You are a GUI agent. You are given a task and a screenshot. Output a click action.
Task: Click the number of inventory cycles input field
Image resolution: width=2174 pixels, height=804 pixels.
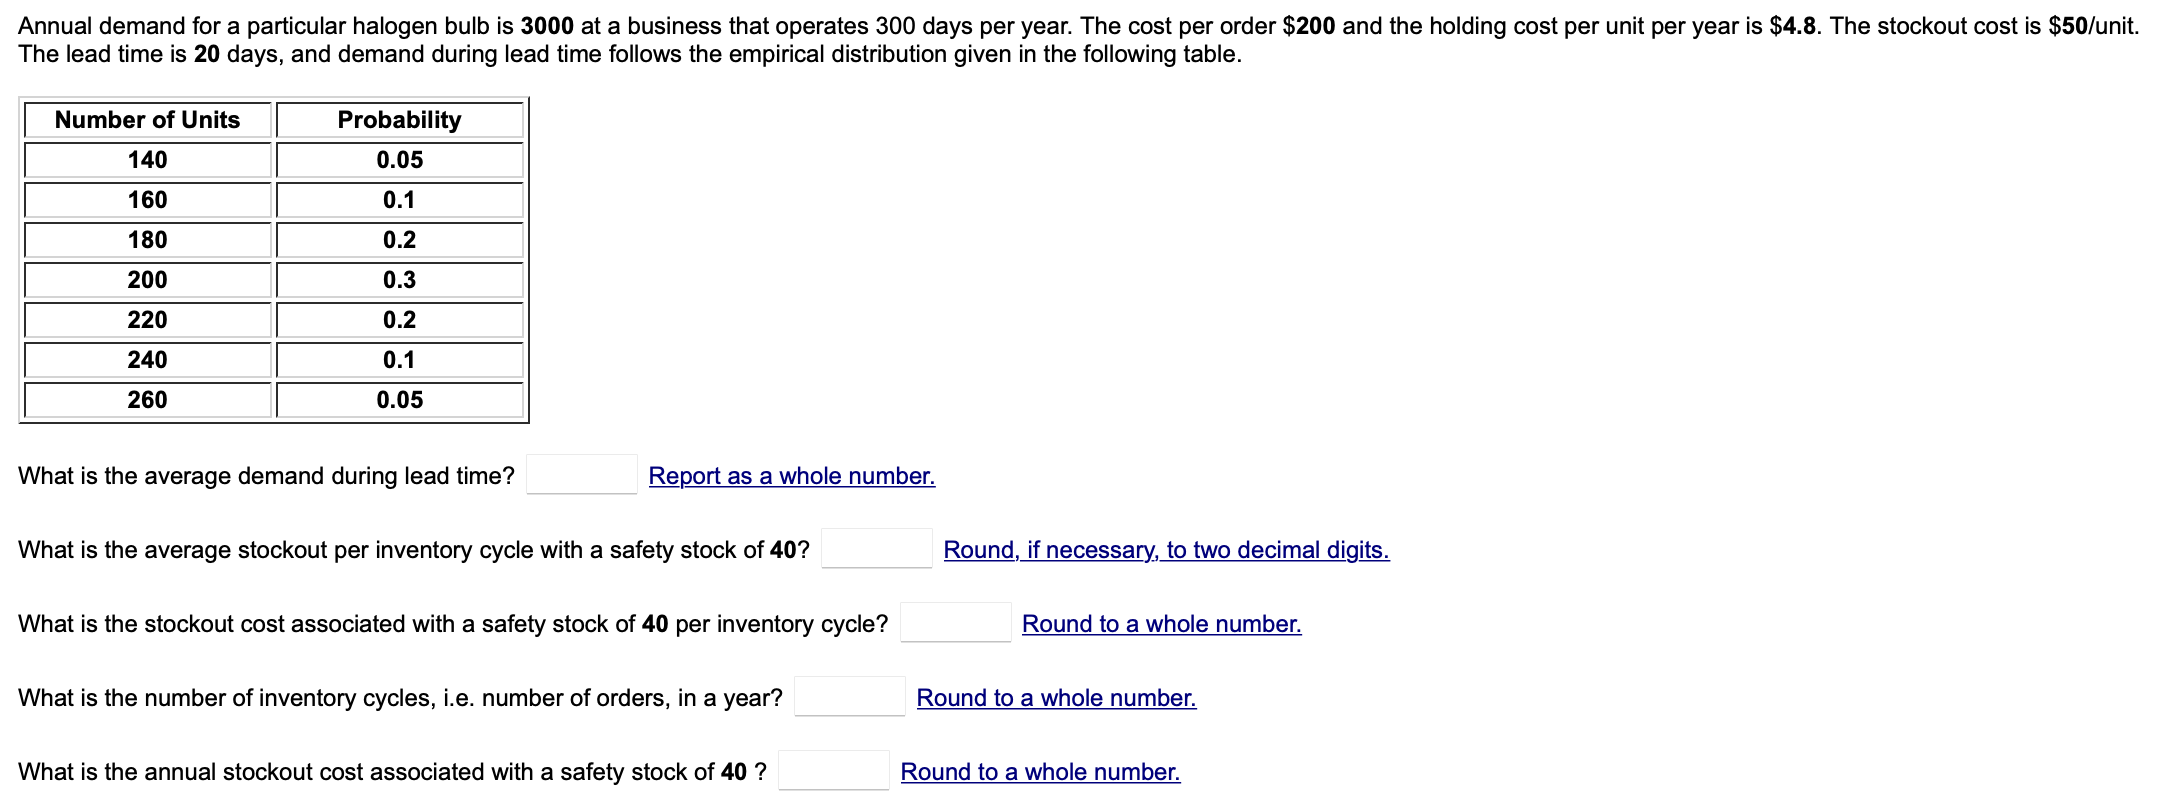[x=849, y=697]
